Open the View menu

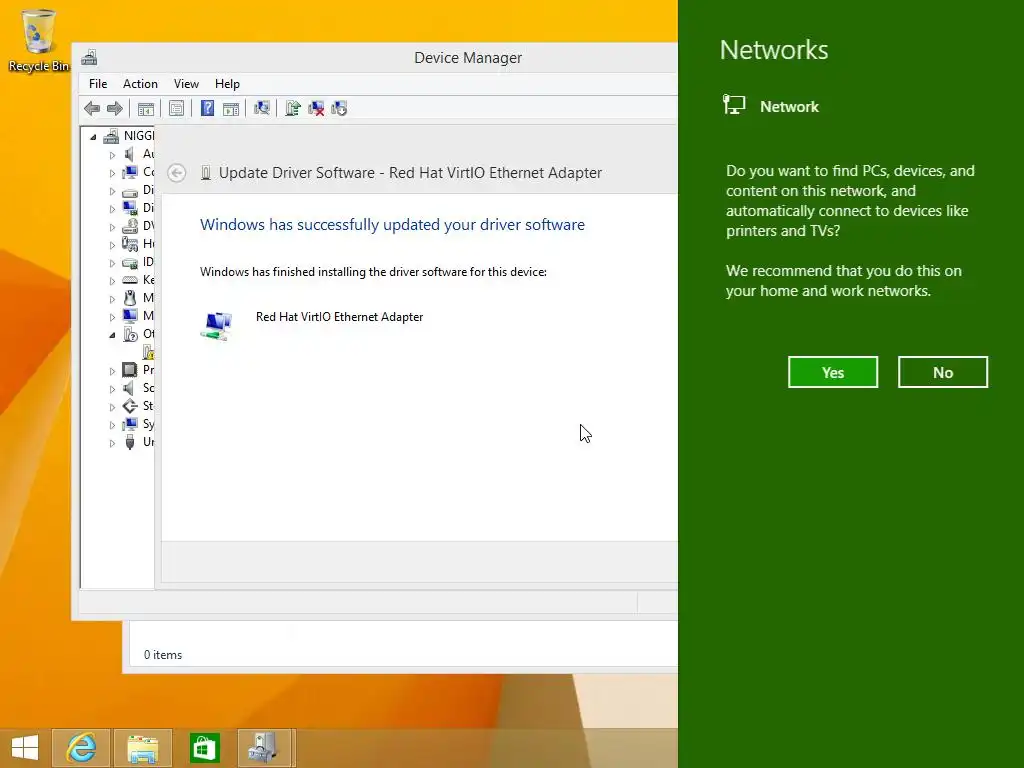[186, 84]
